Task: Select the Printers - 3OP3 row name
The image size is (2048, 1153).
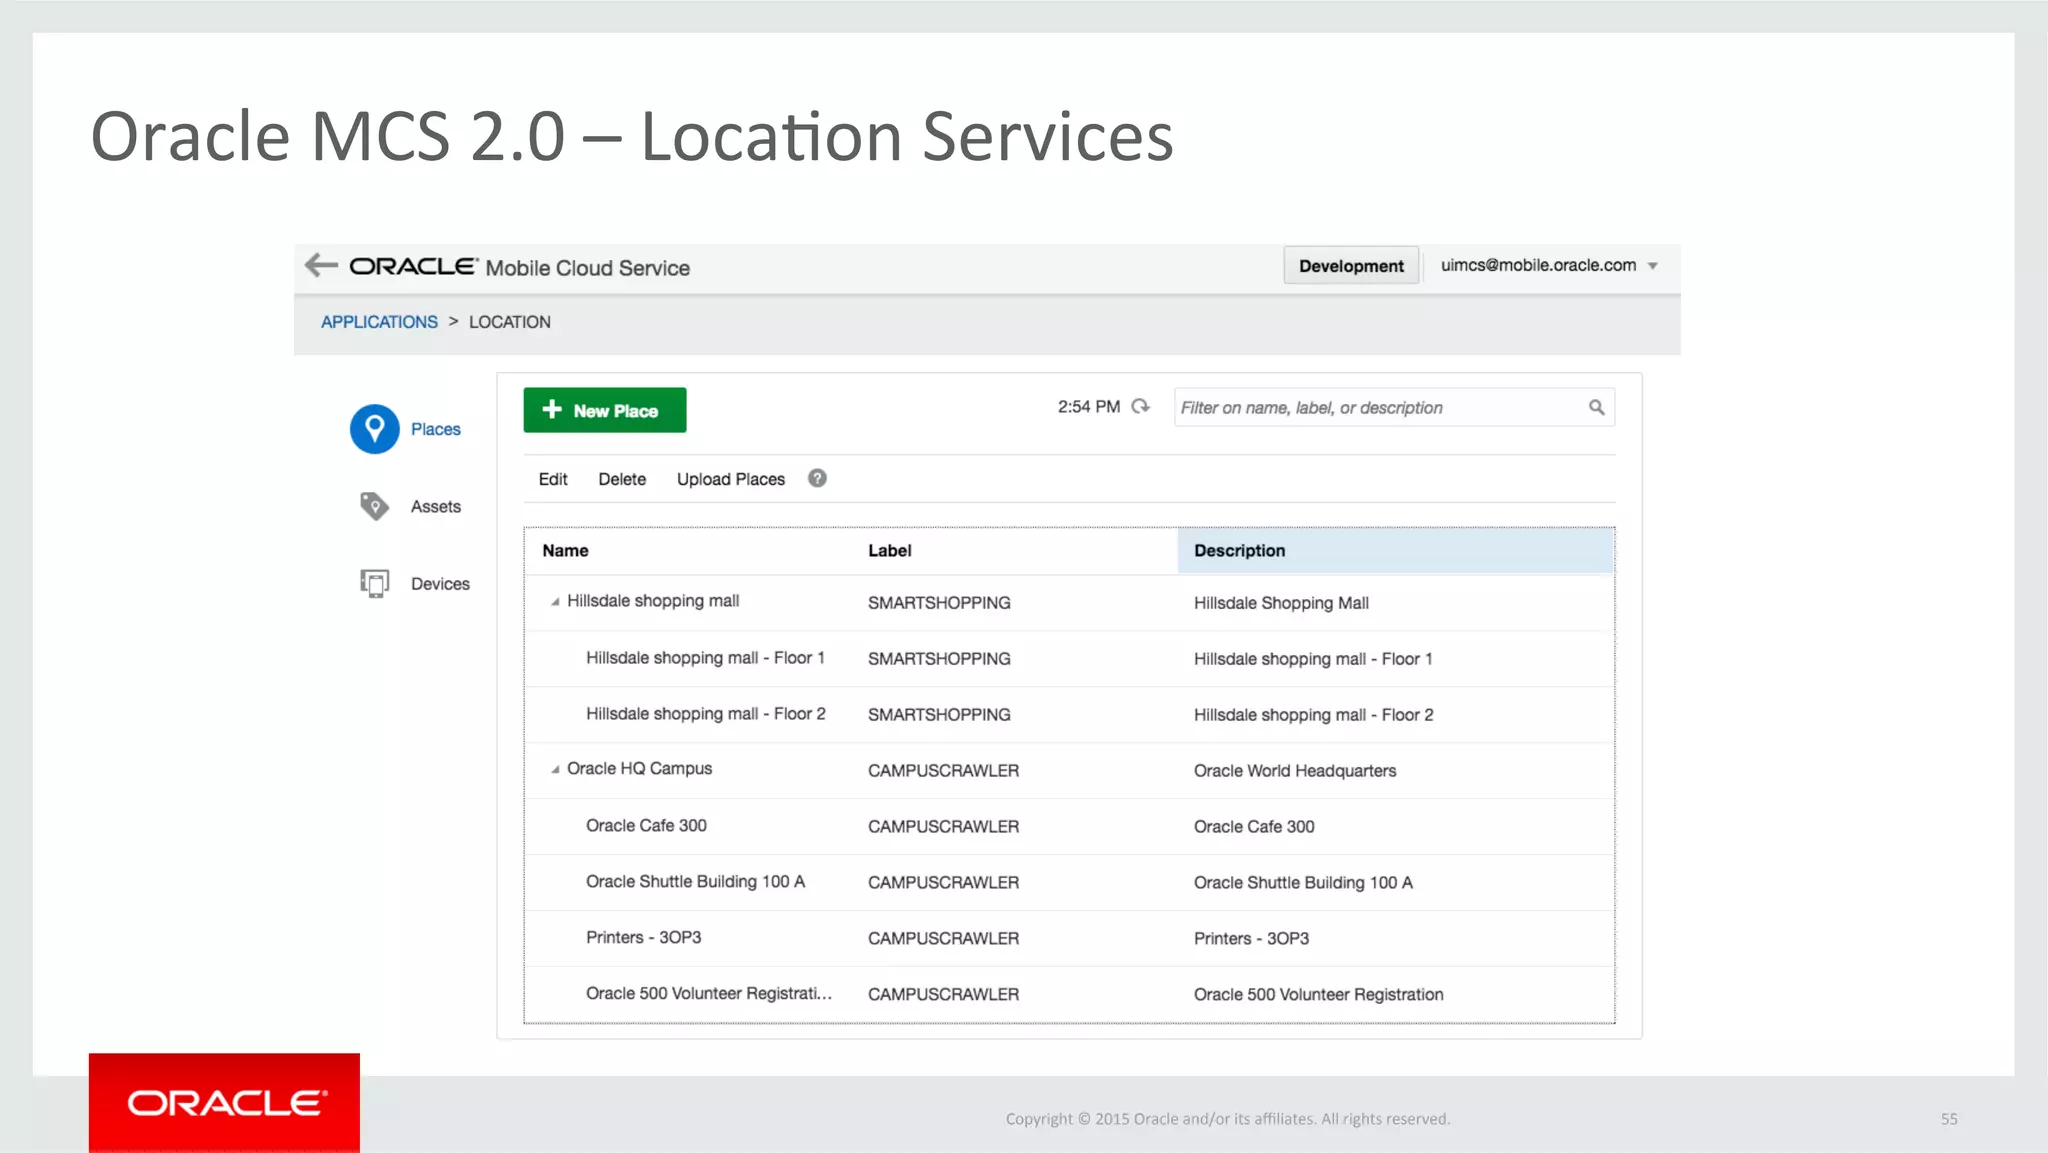Action: [x=643, y=937]
